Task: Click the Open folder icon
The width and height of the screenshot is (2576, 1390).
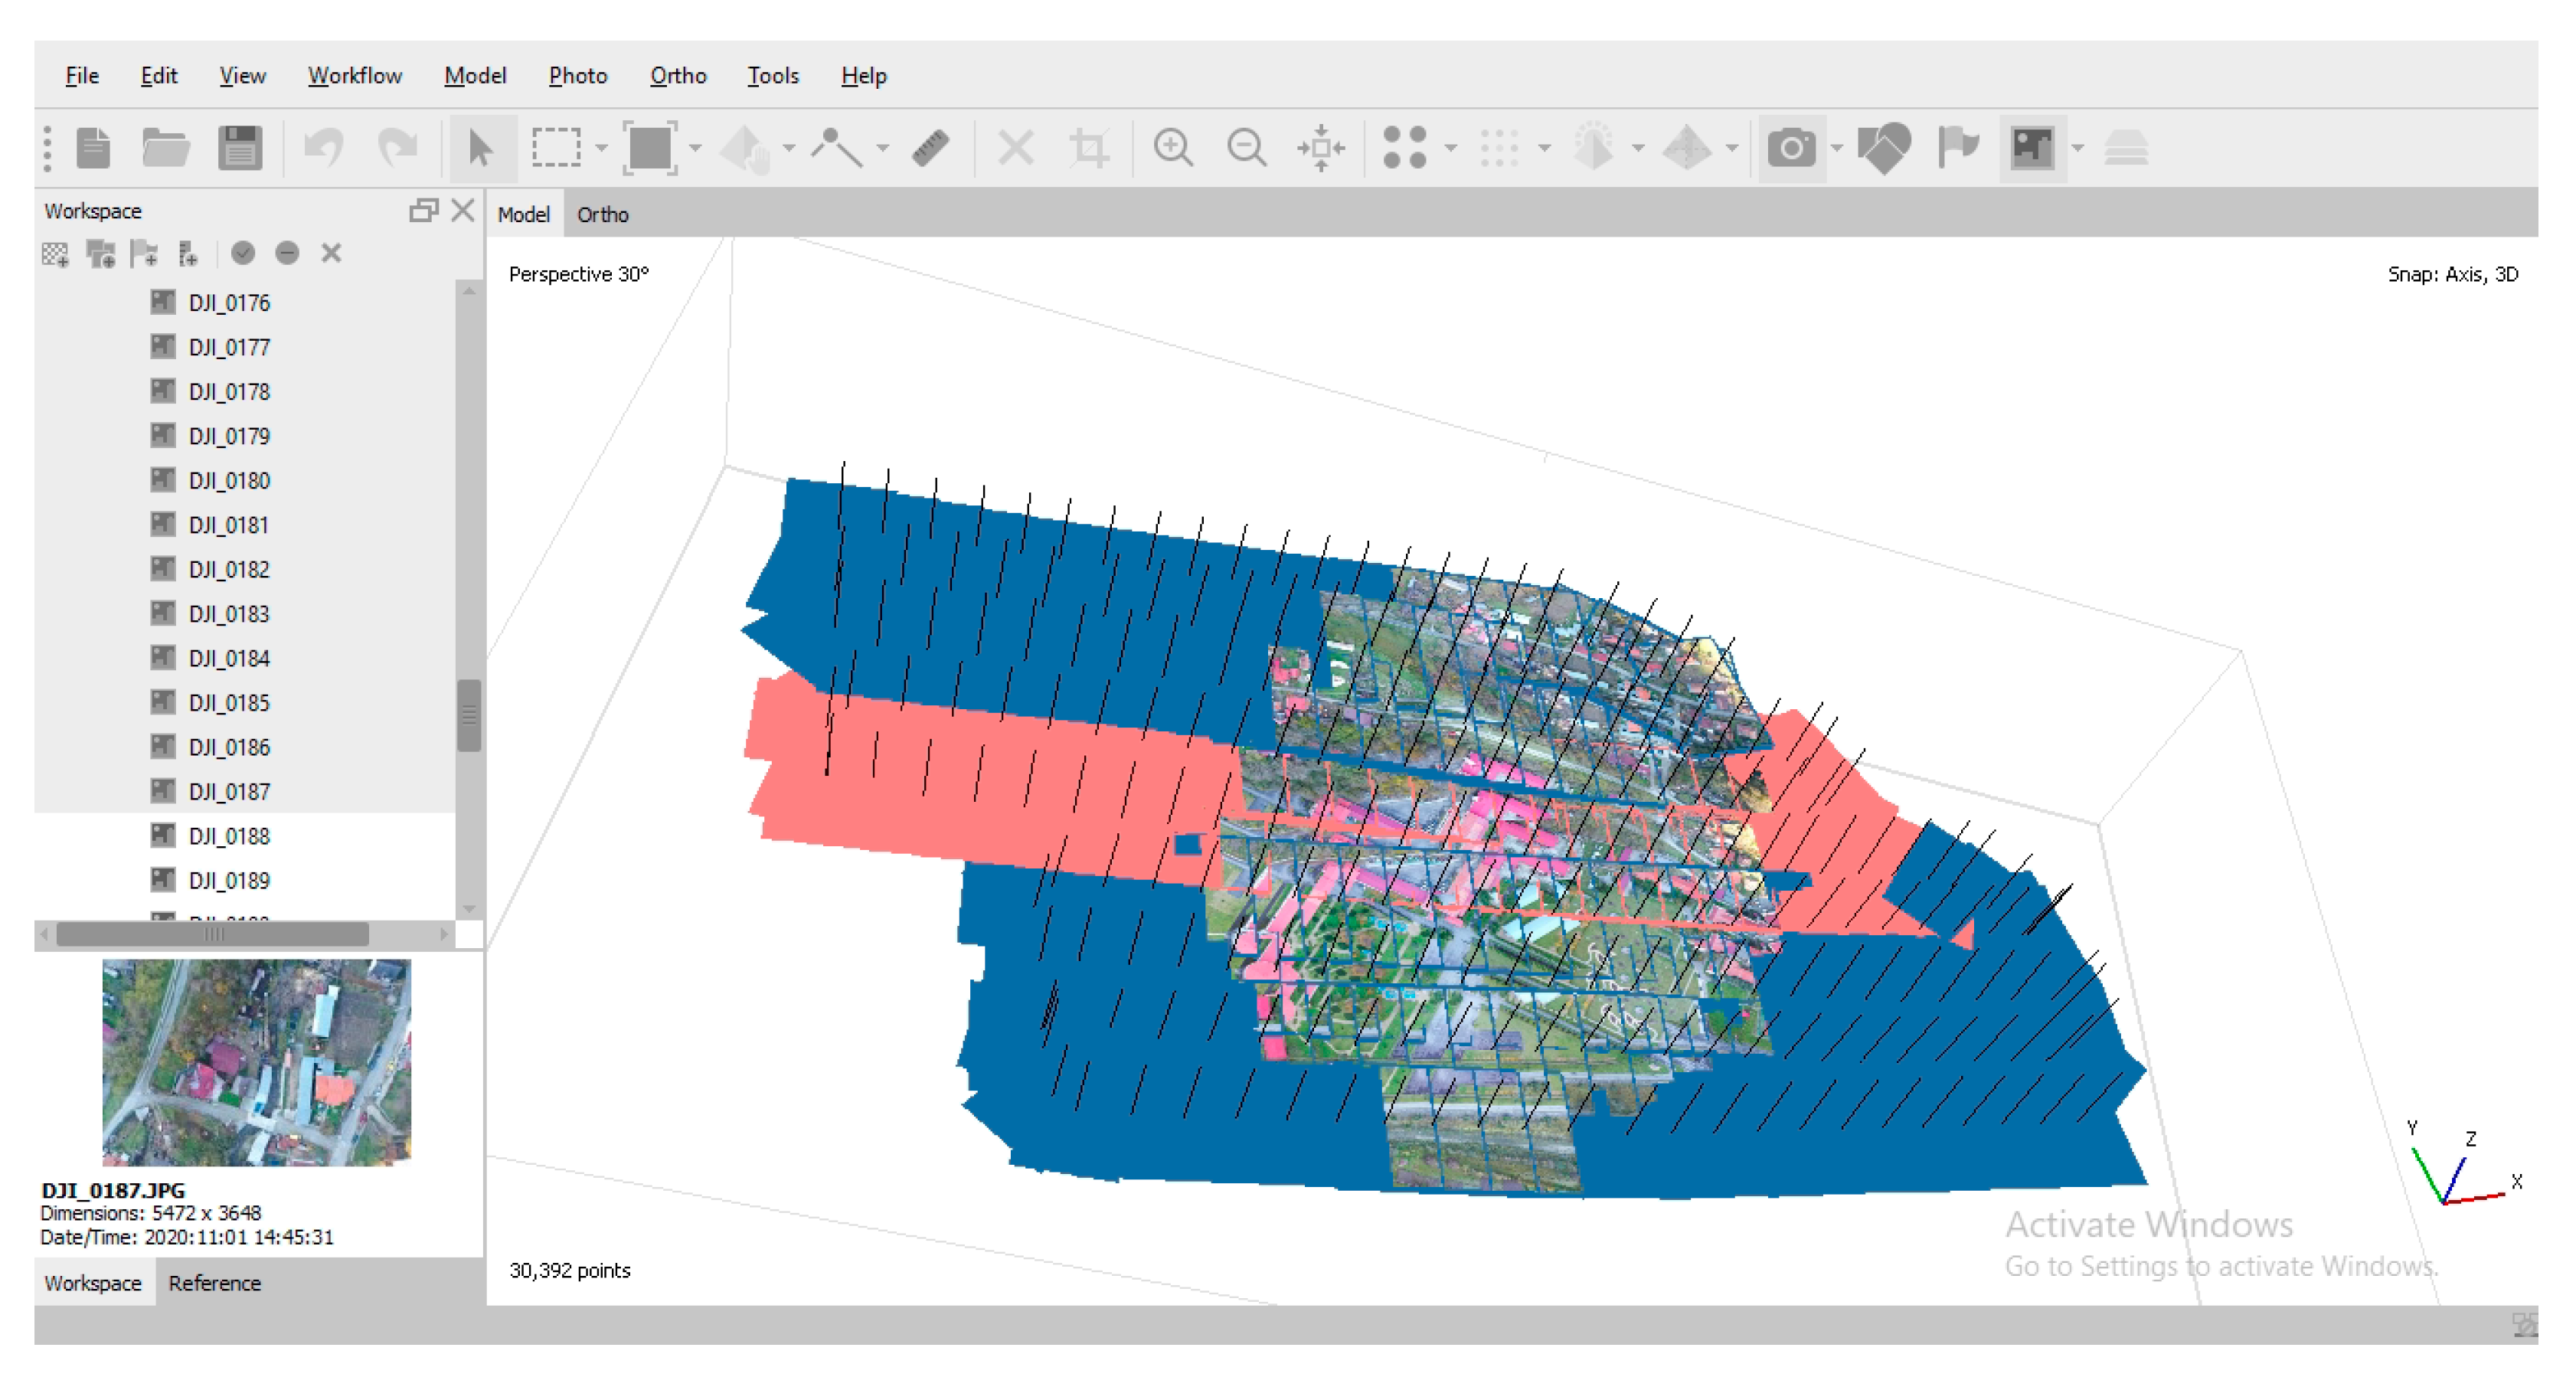Action: pyautogui.click(x=166, y=148)
